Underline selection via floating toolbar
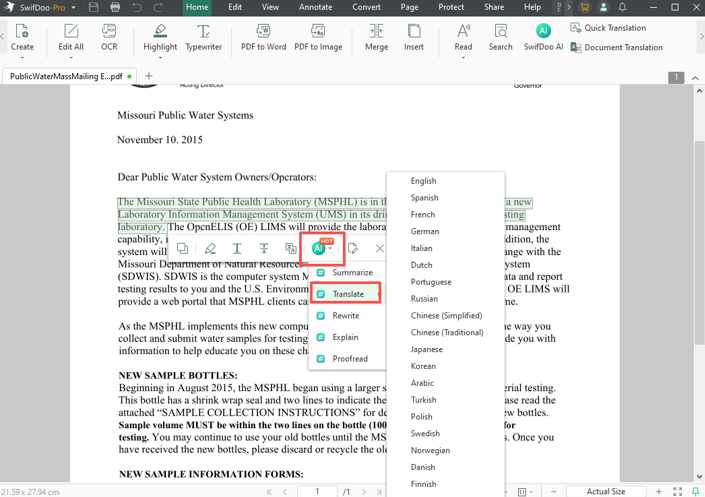 (x=237, y=248)
